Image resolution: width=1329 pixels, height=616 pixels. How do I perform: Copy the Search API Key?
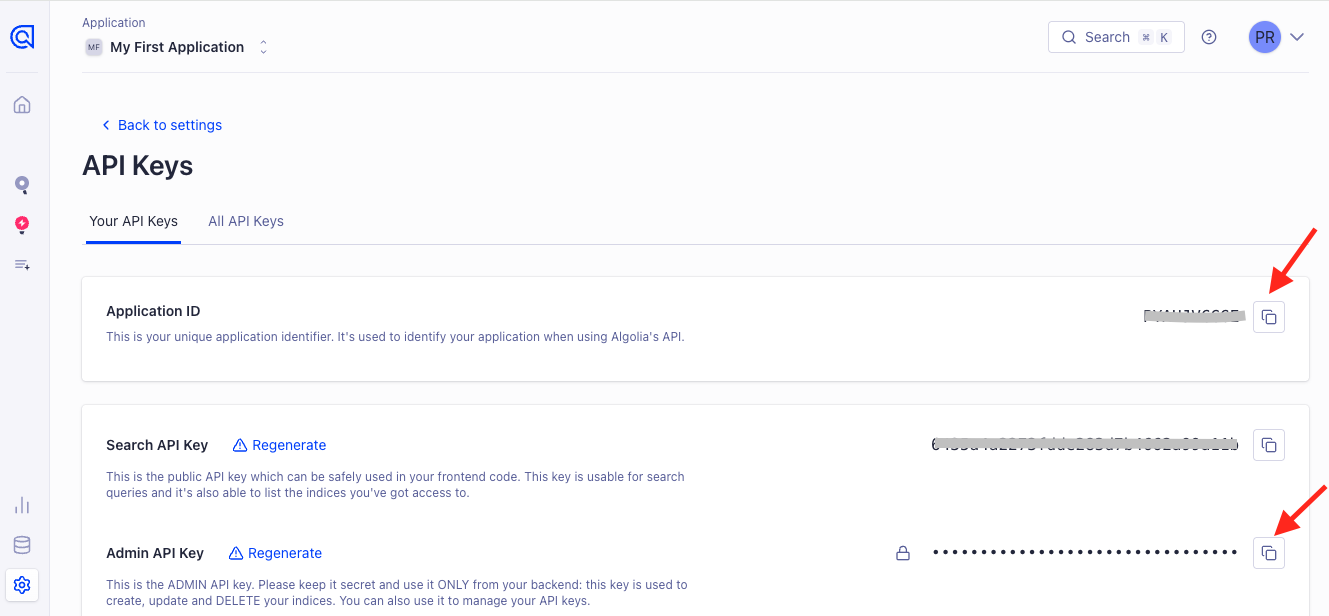tap(1269, 445)
